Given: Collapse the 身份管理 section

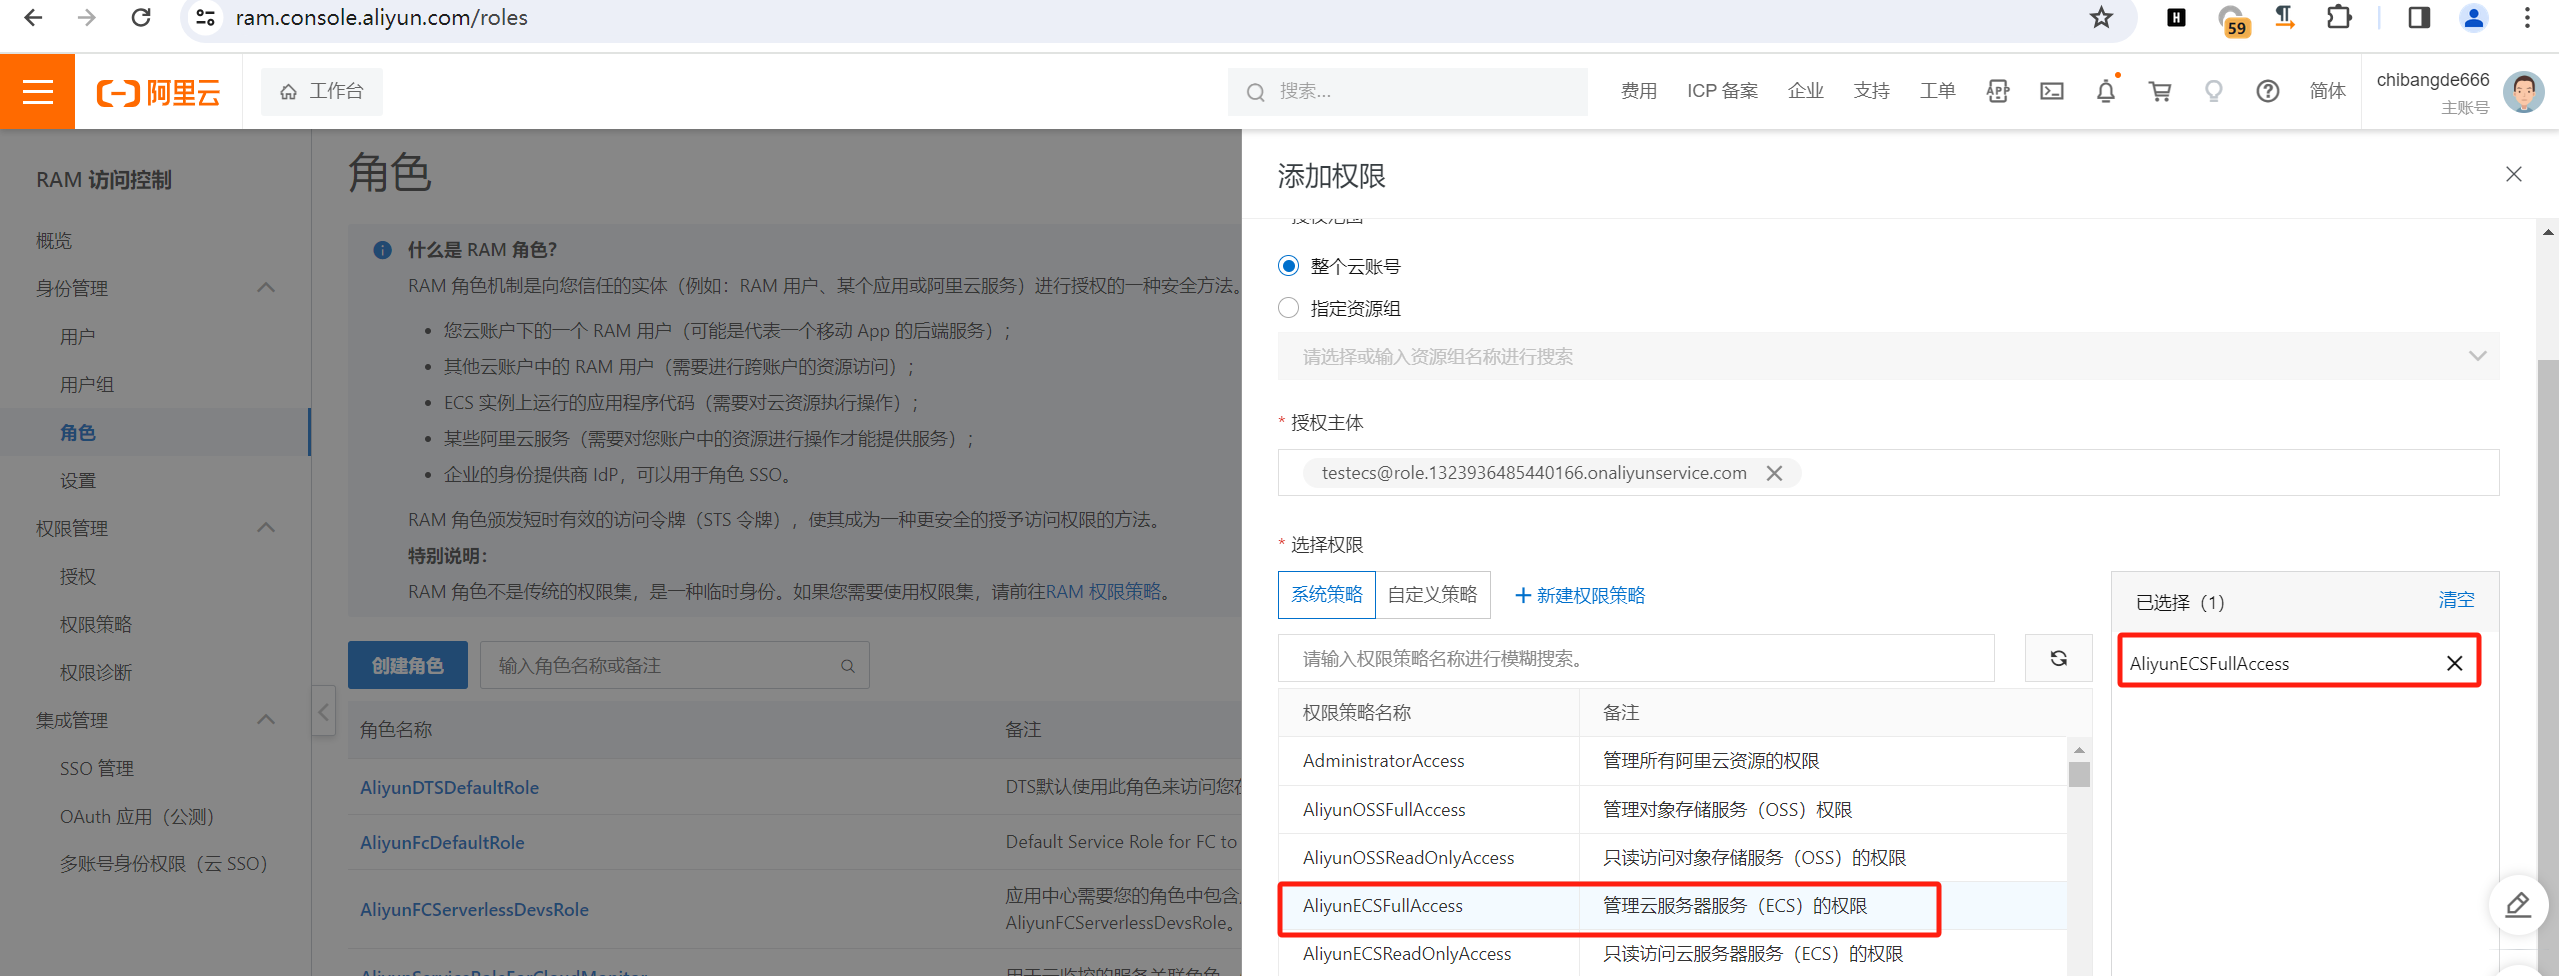Looking at the screenshot, I should tap(266, 288).
